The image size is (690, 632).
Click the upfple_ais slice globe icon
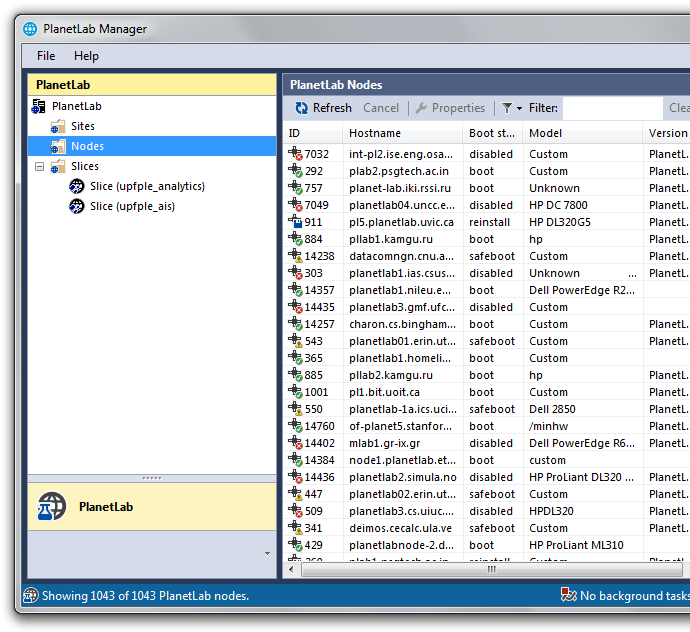coord(77,206)
